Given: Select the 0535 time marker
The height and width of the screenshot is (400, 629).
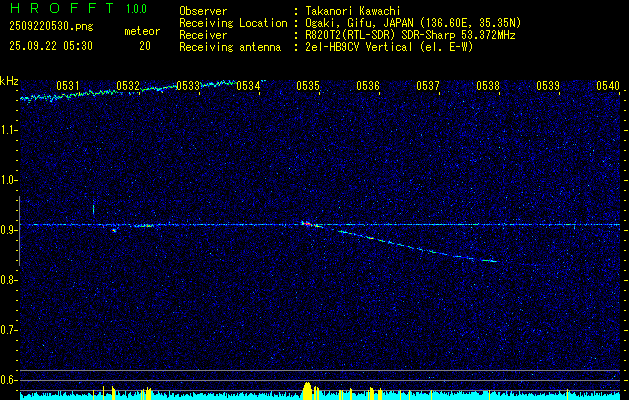Looking at the screenshot, I should 309,86.
